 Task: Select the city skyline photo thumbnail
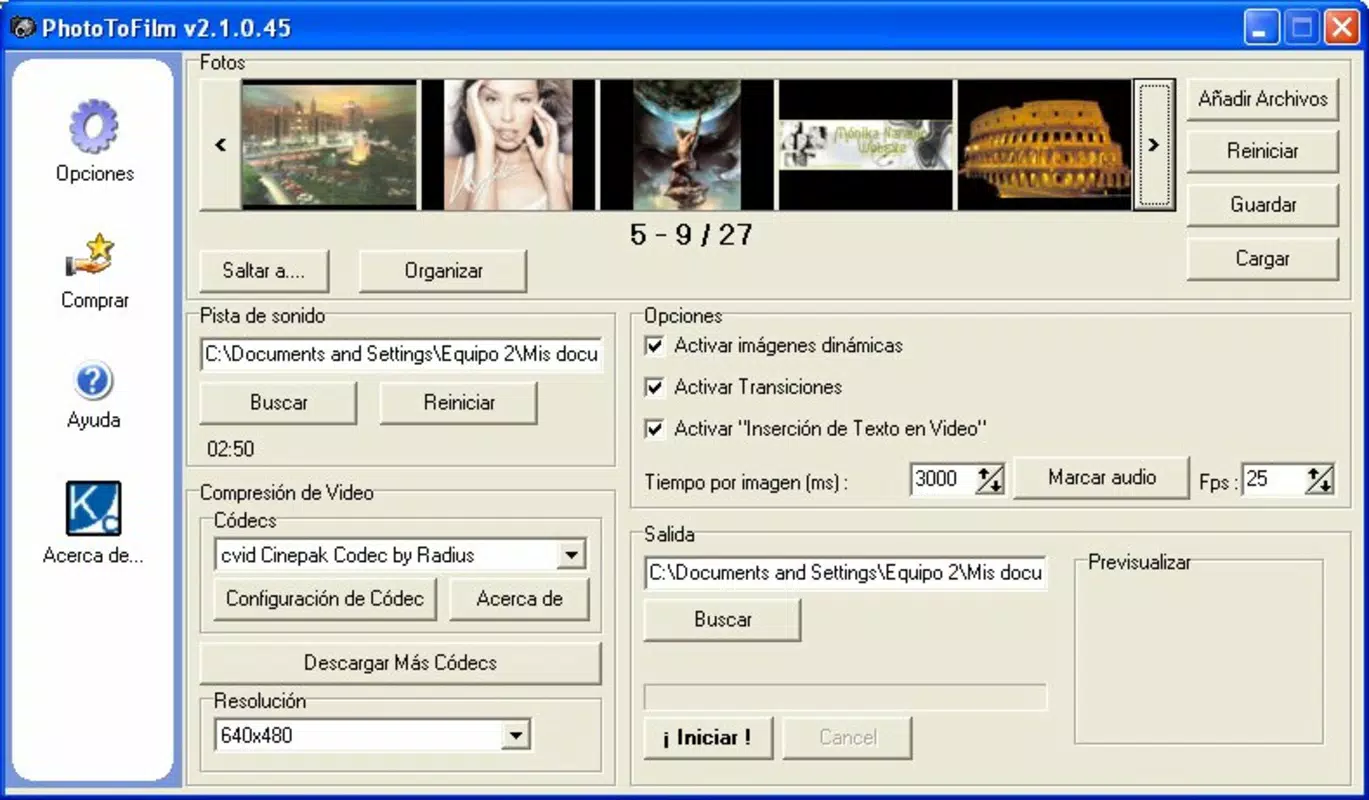tap(329, 145)
